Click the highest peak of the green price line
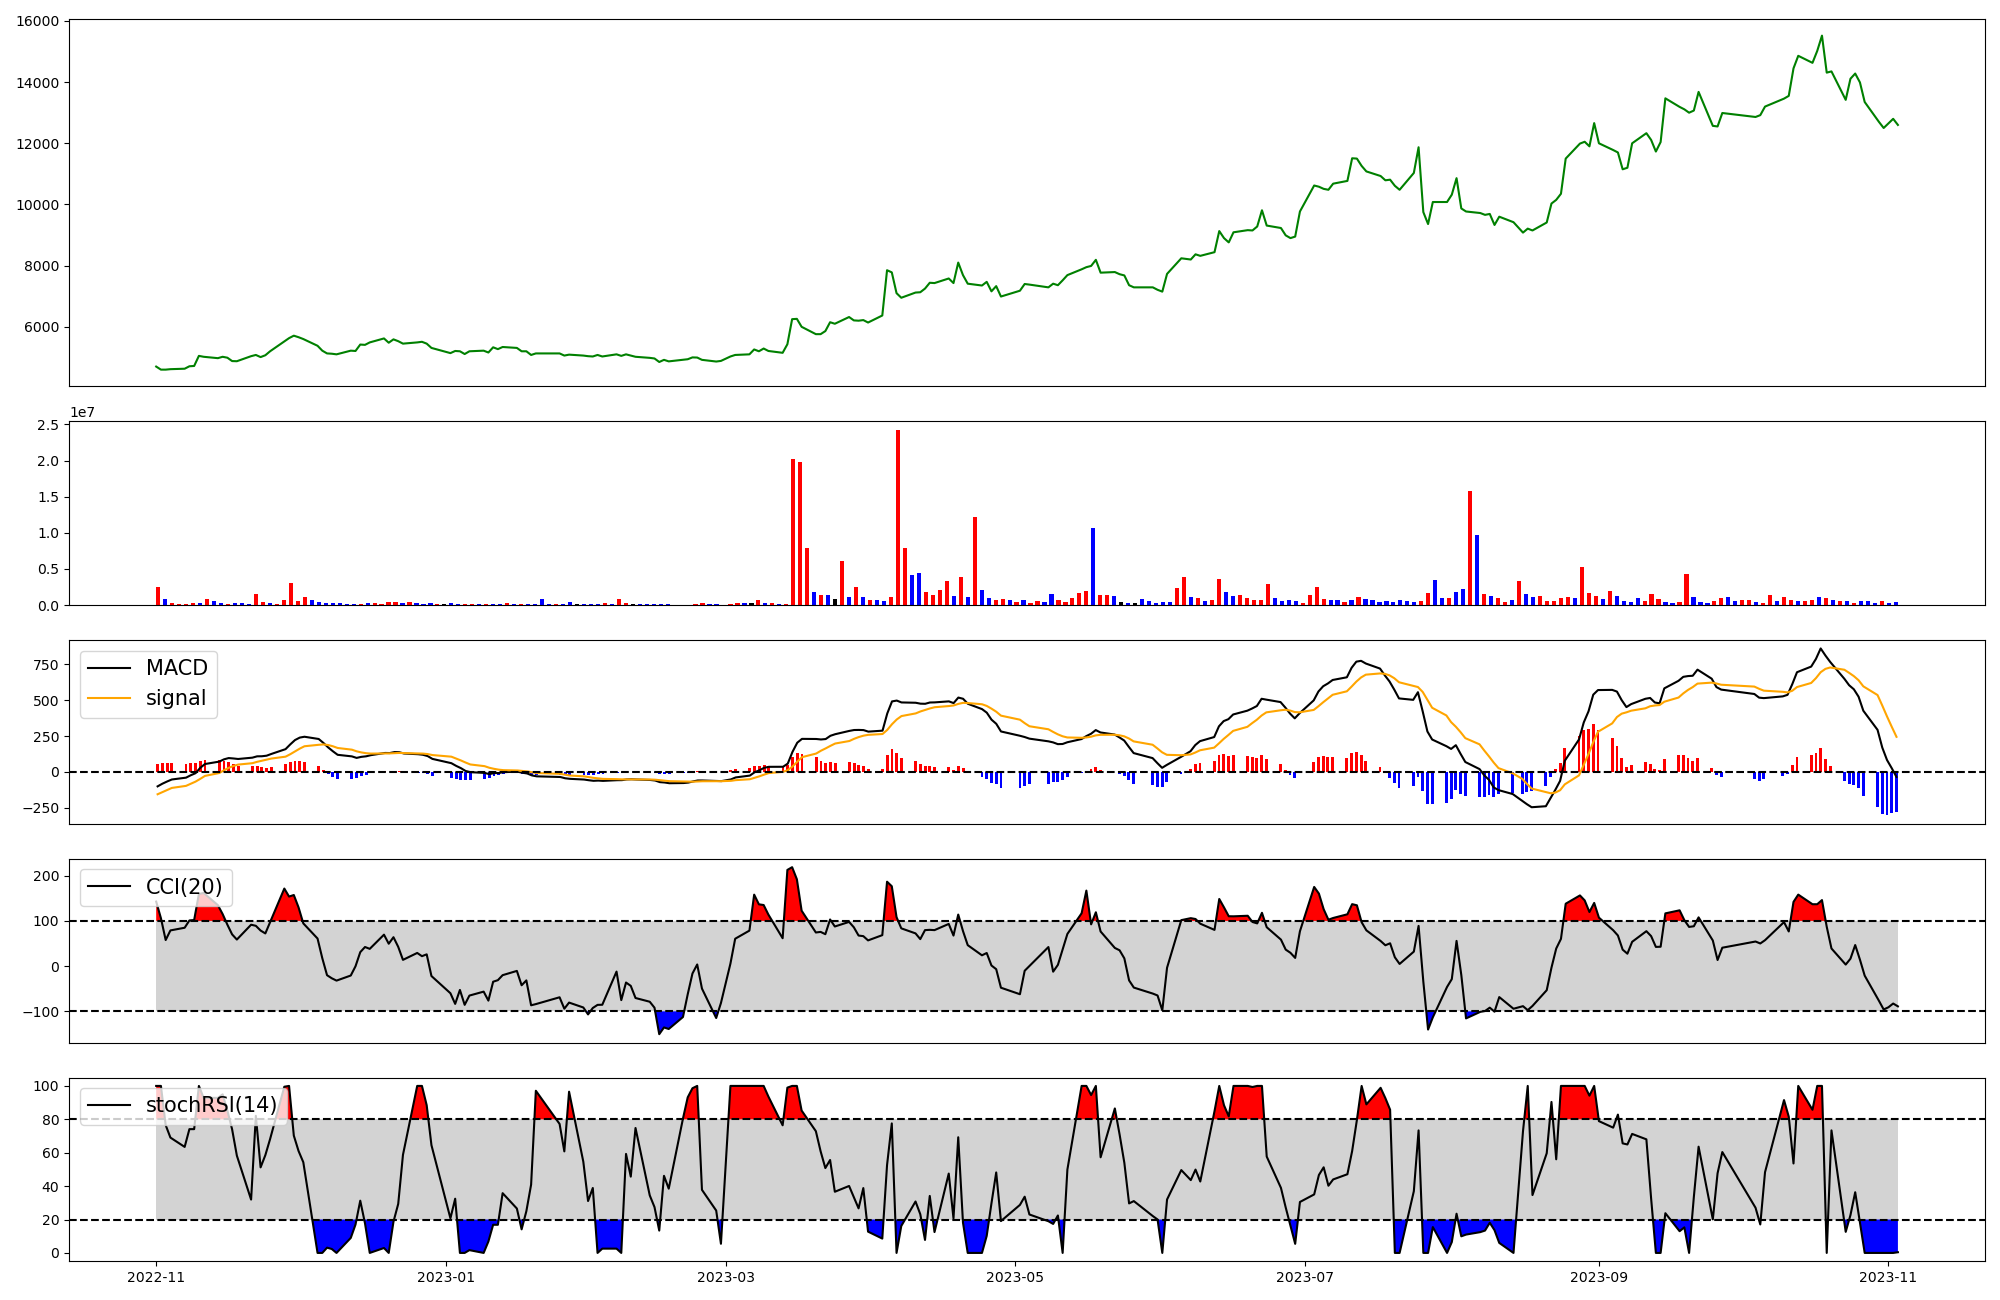 [1821, 37]
